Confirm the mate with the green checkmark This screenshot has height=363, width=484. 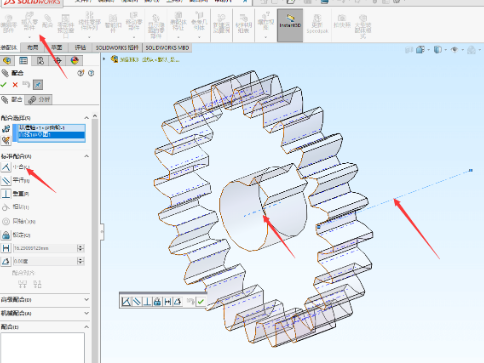[4, 85]
